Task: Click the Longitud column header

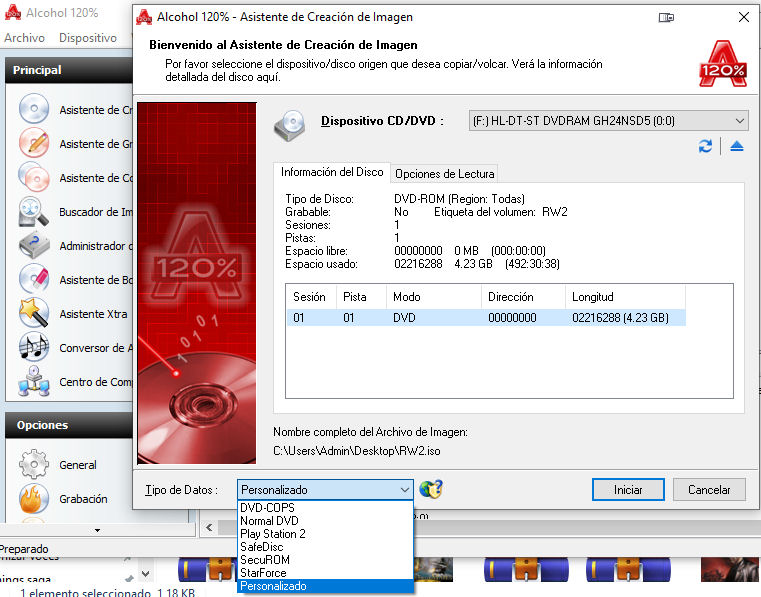Action: point(625,297)
